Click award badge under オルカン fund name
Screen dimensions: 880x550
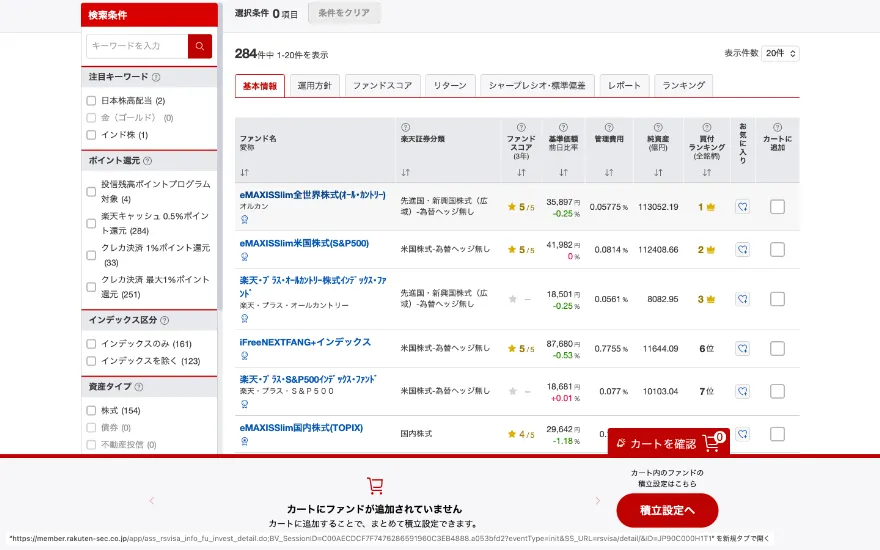click(245, 219)
